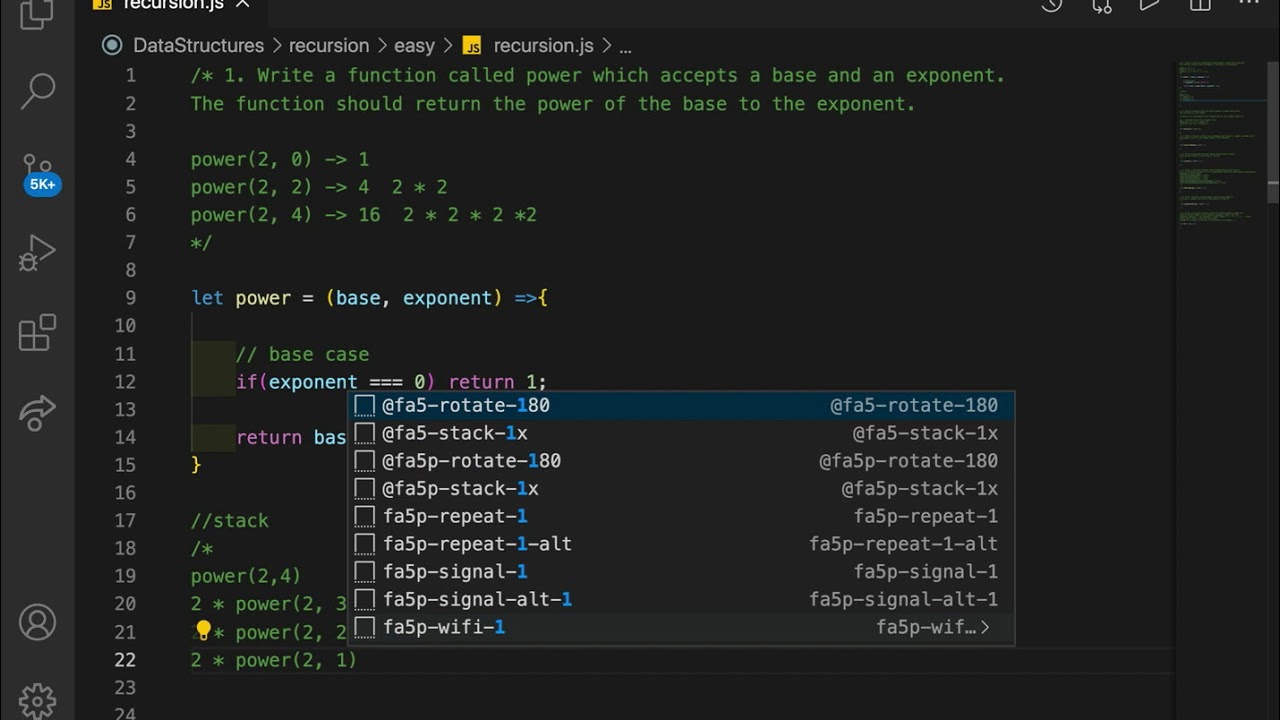Open the Live Share view
This screenshot has height=720, width=1280.
pyautogui.click(x=37, y=412)
